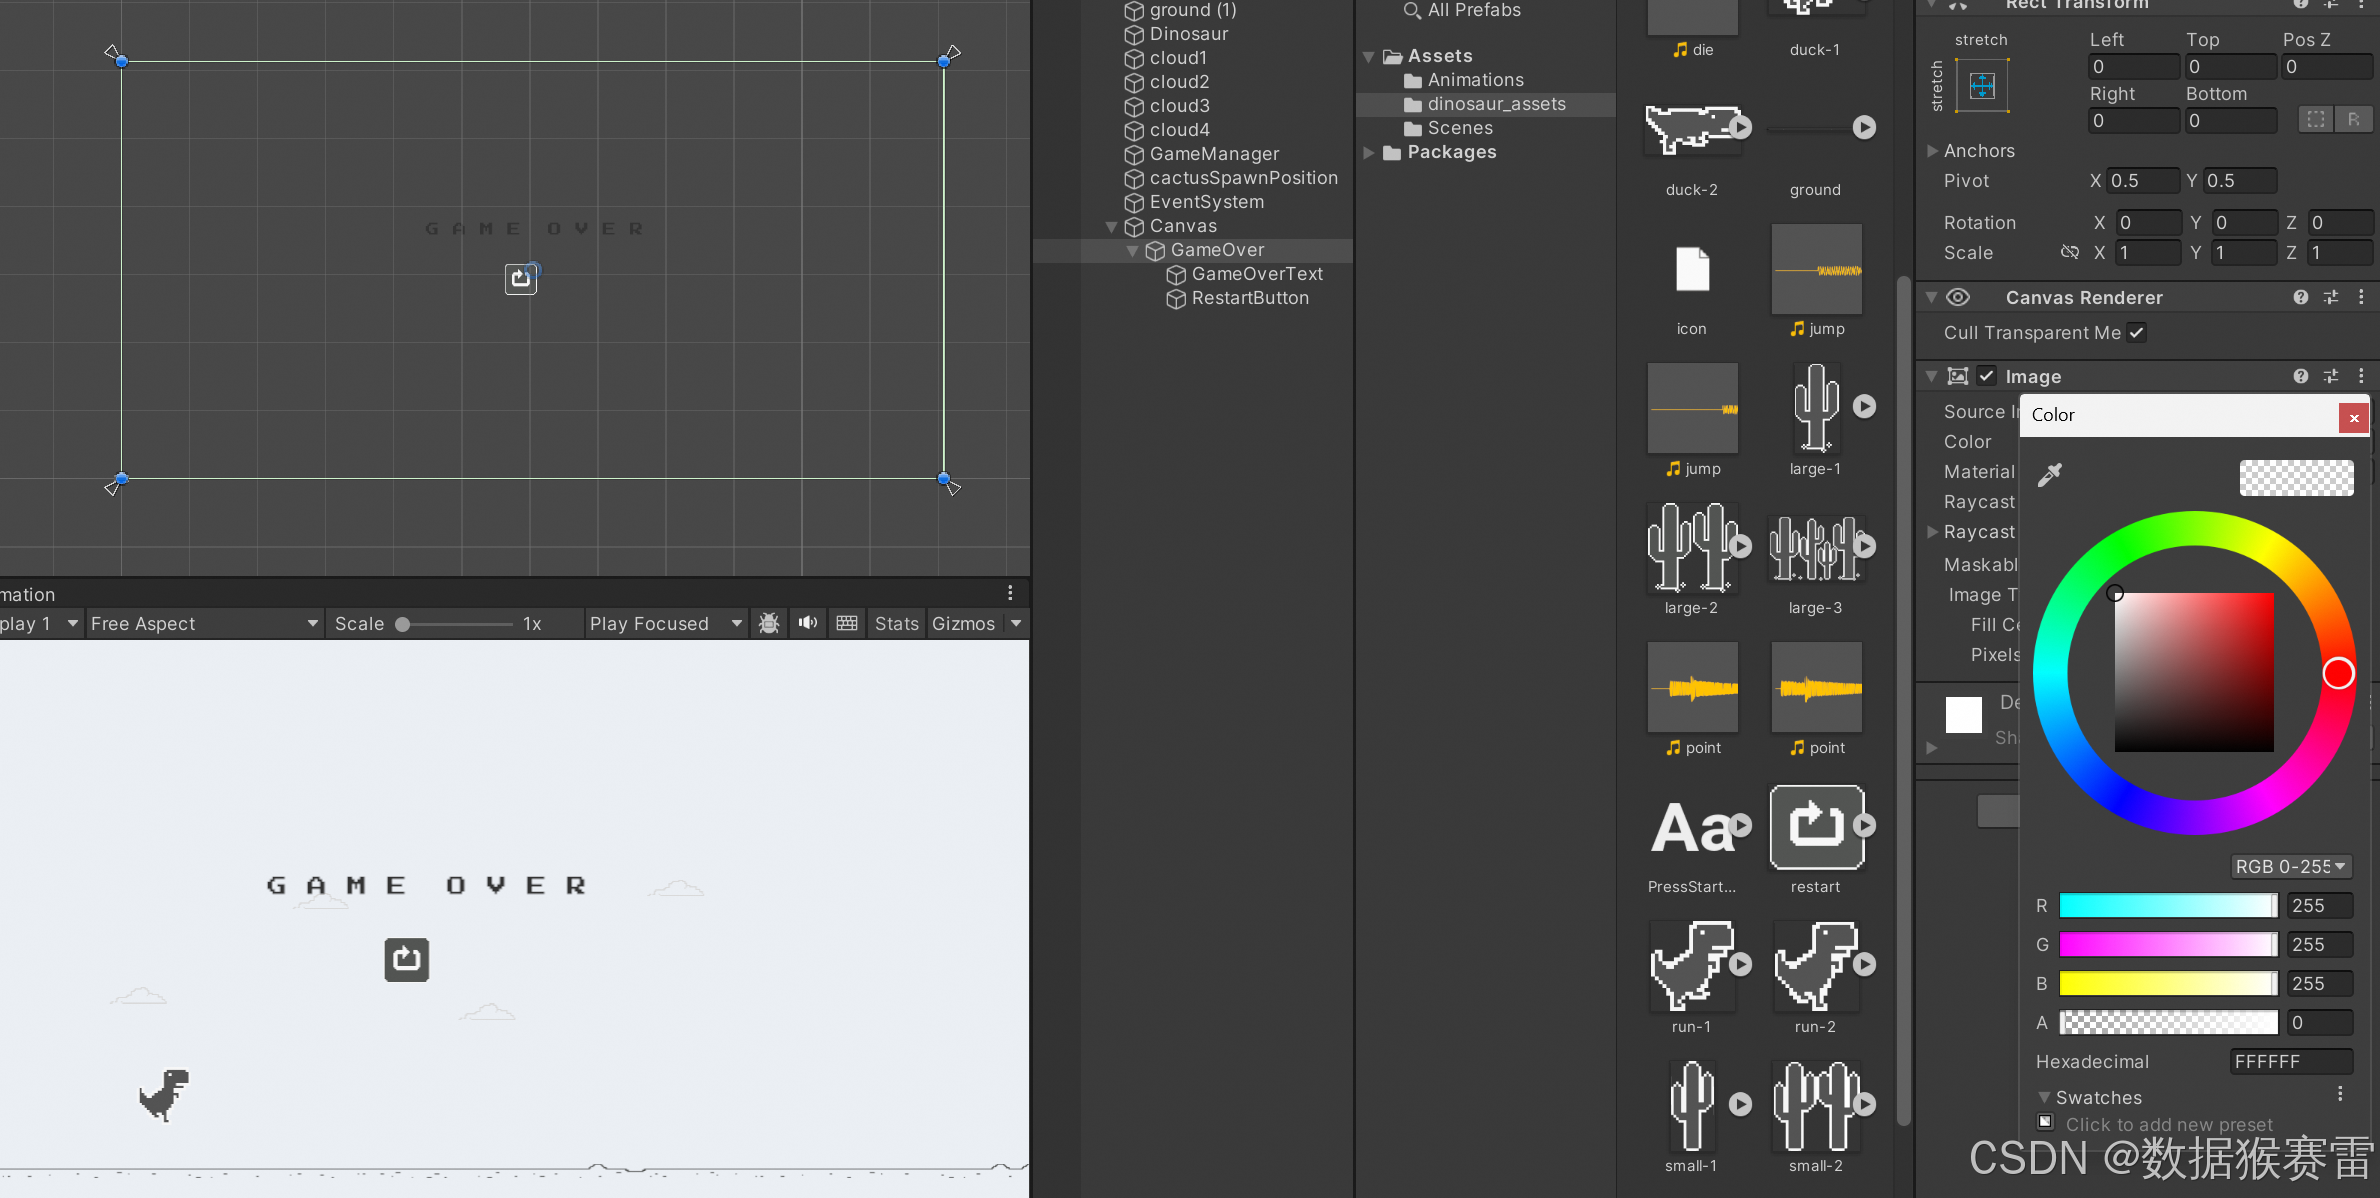Open the Play Focused dropdown
The height and width of the screenshot is (1198, 2380).
pos(665,623)
